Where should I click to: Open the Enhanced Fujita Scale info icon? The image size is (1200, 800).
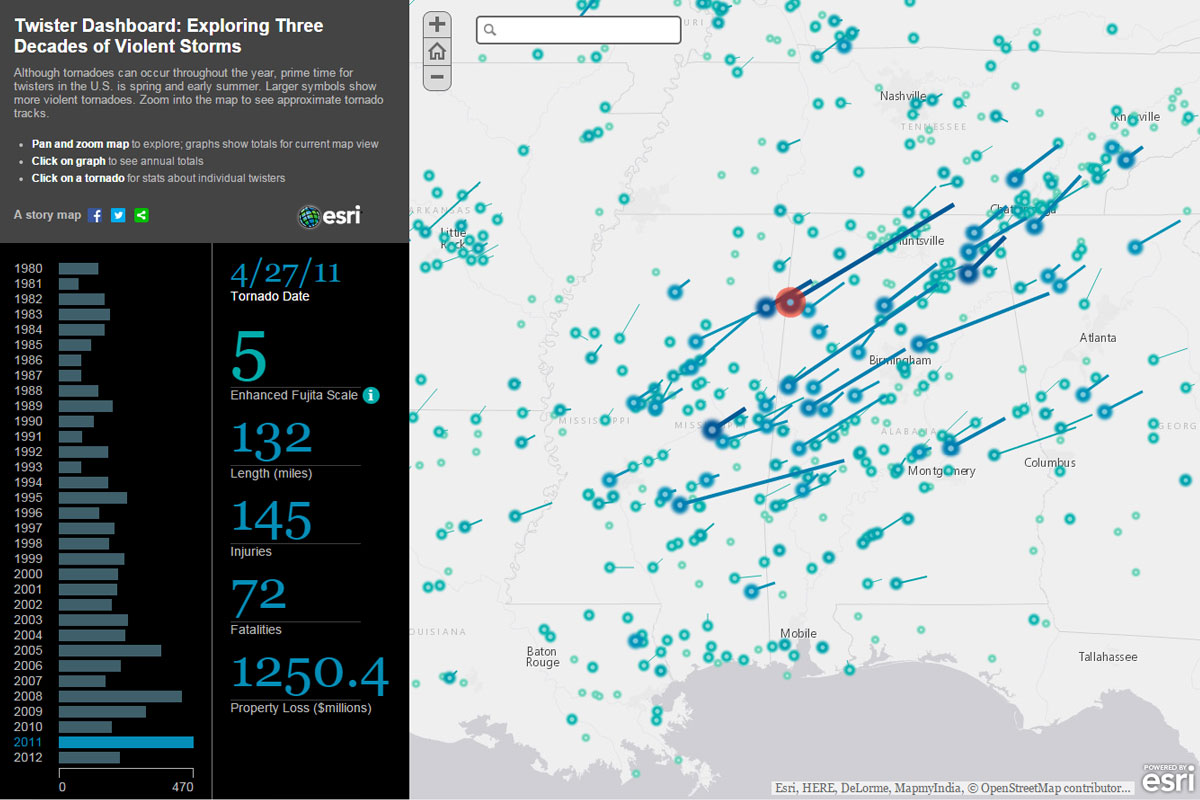(x=371, y=395)
